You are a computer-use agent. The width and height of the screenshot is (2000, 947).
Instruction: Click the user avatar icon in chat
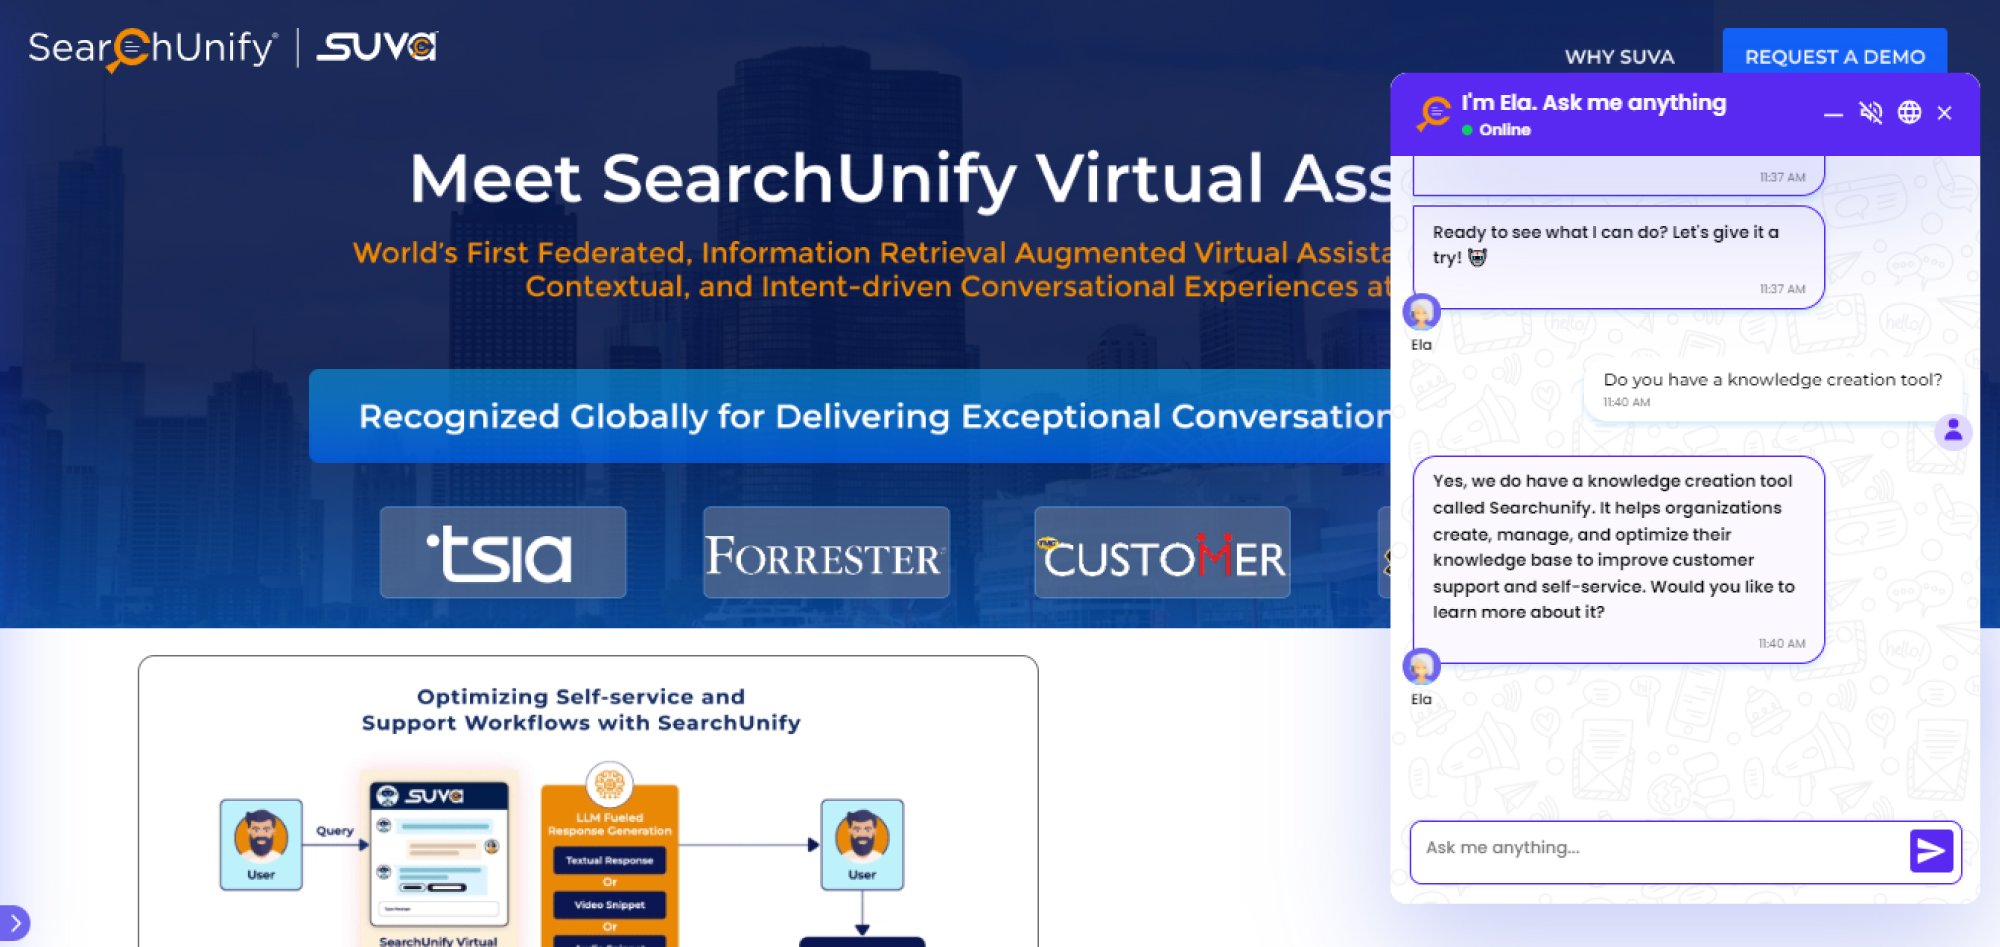coord(1953,432)
